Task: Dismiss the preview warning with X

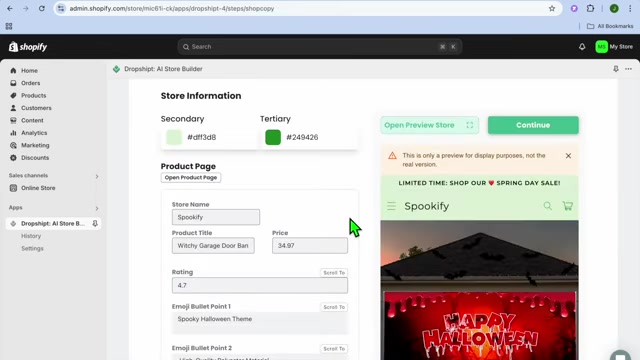Action: point(568,156)
